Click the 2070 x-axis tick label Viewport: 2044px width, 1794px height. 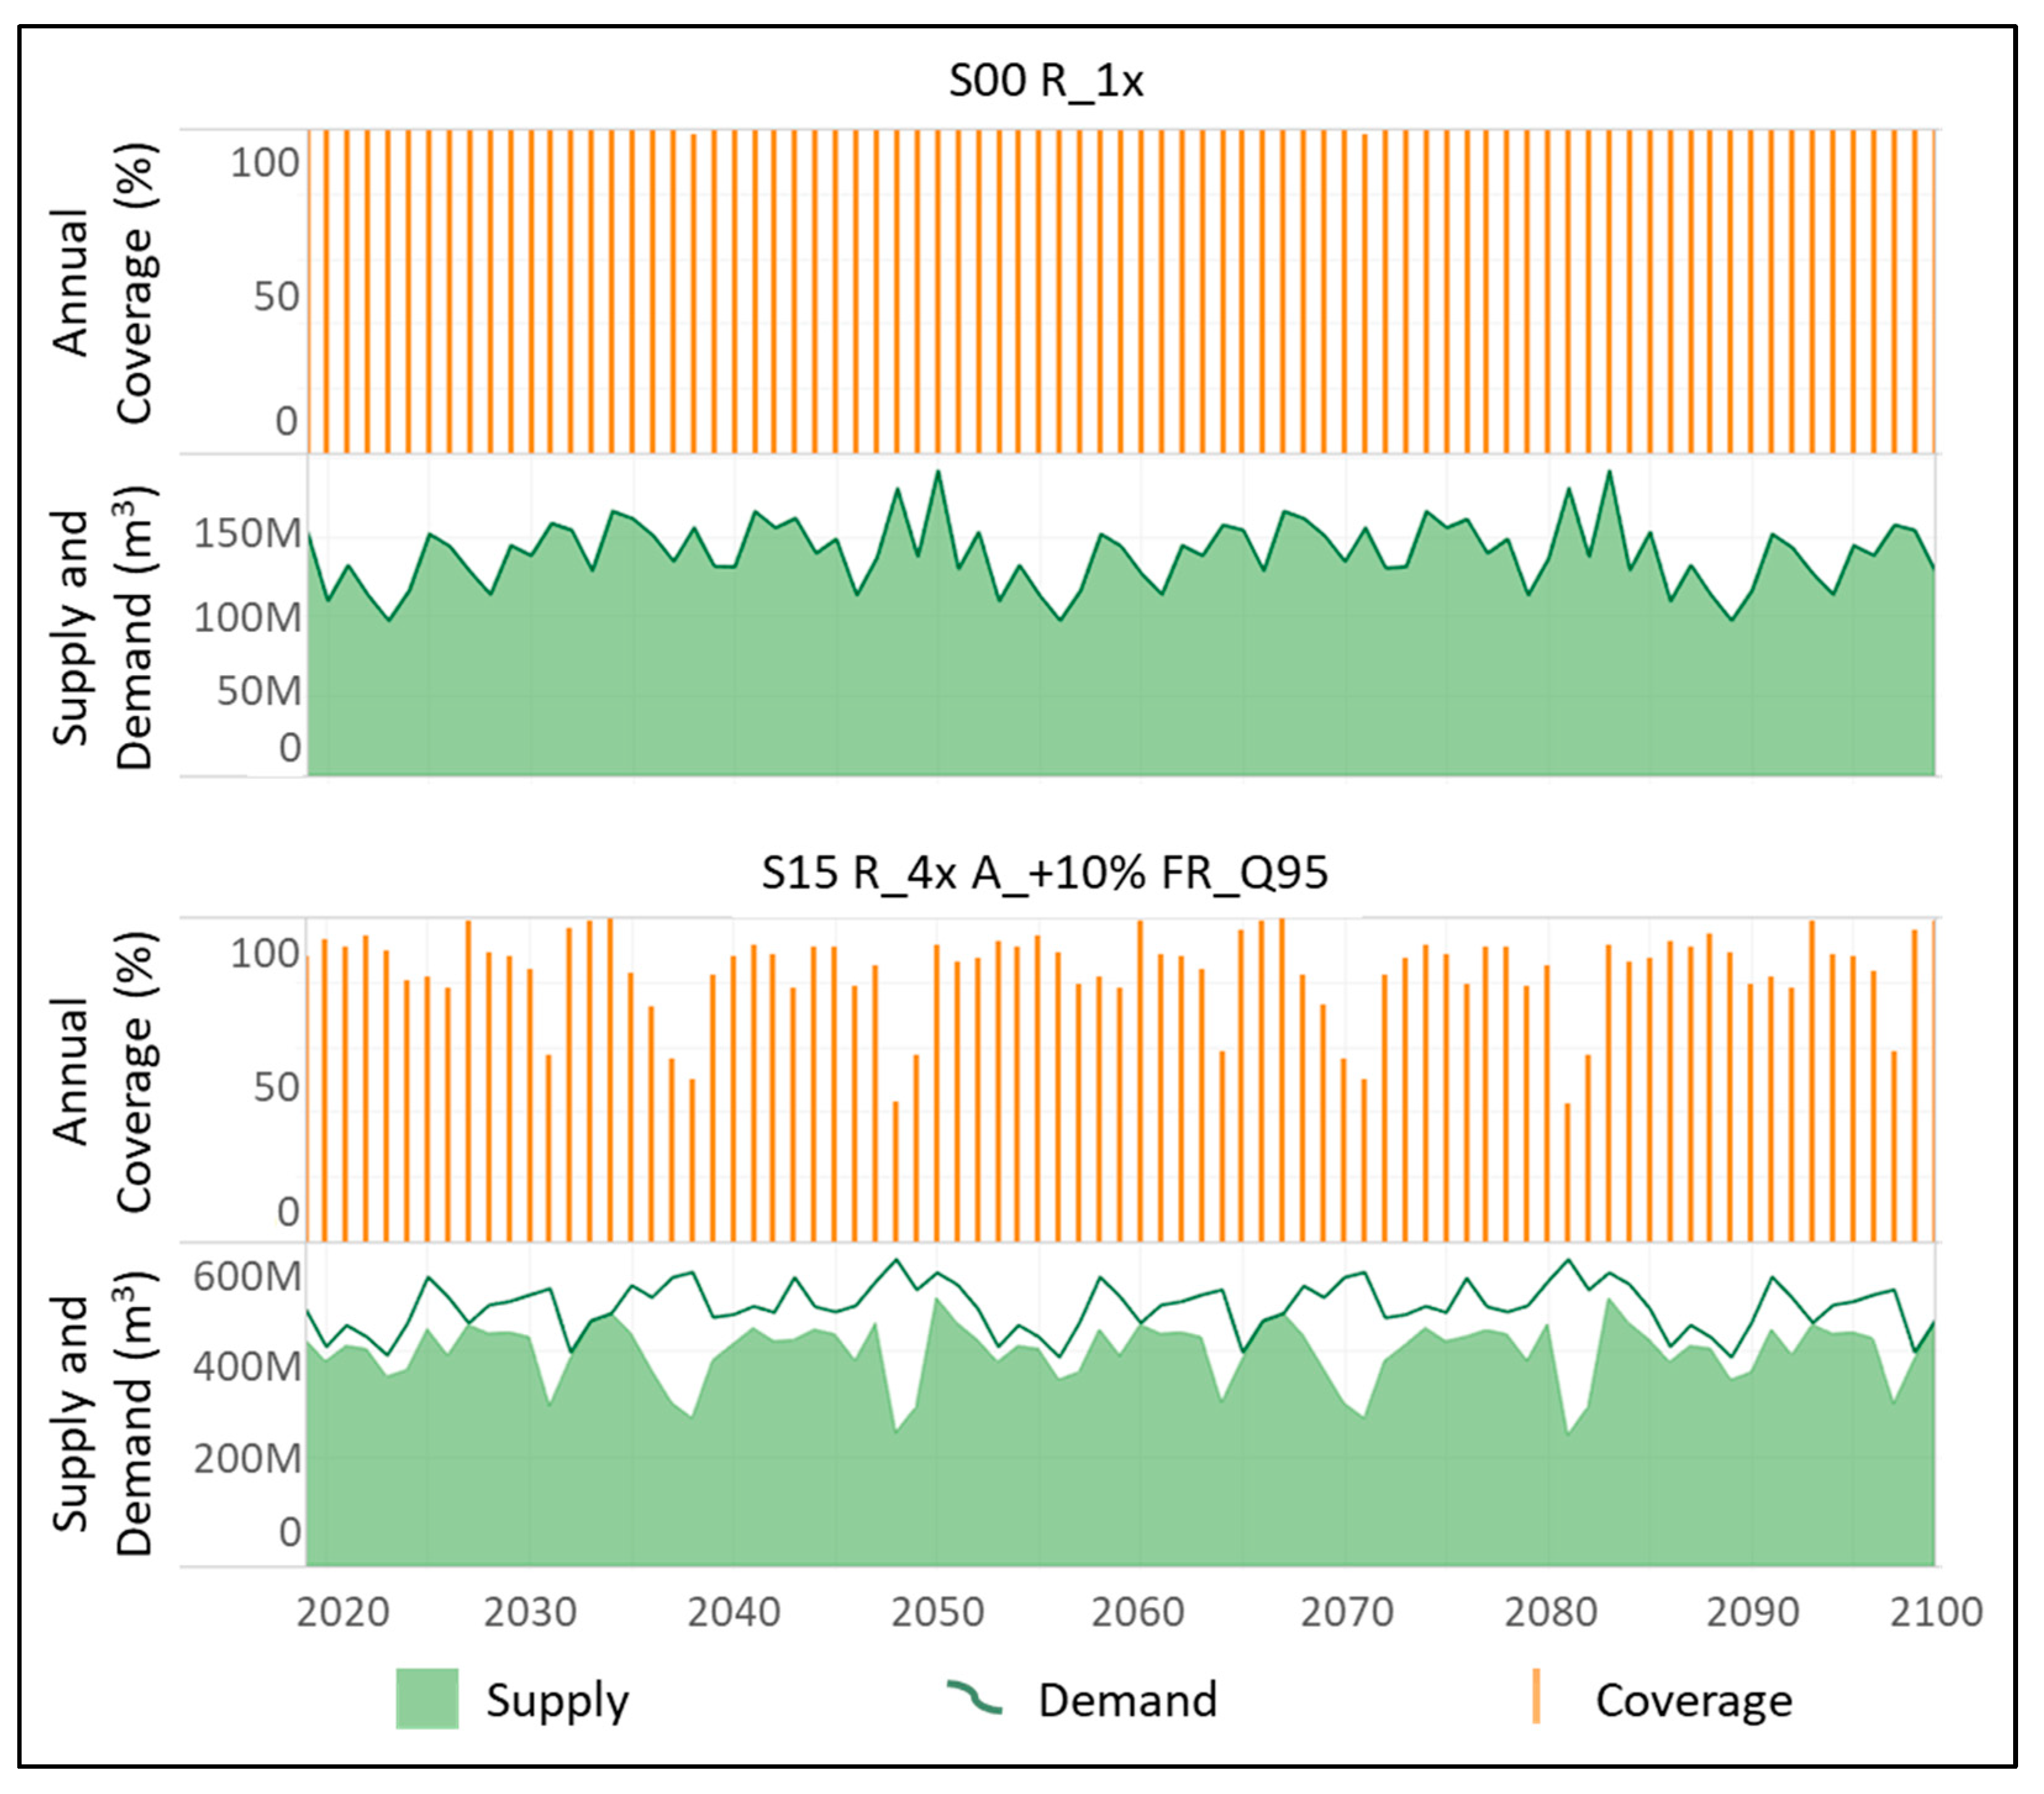click(x=1347, y=1612)
